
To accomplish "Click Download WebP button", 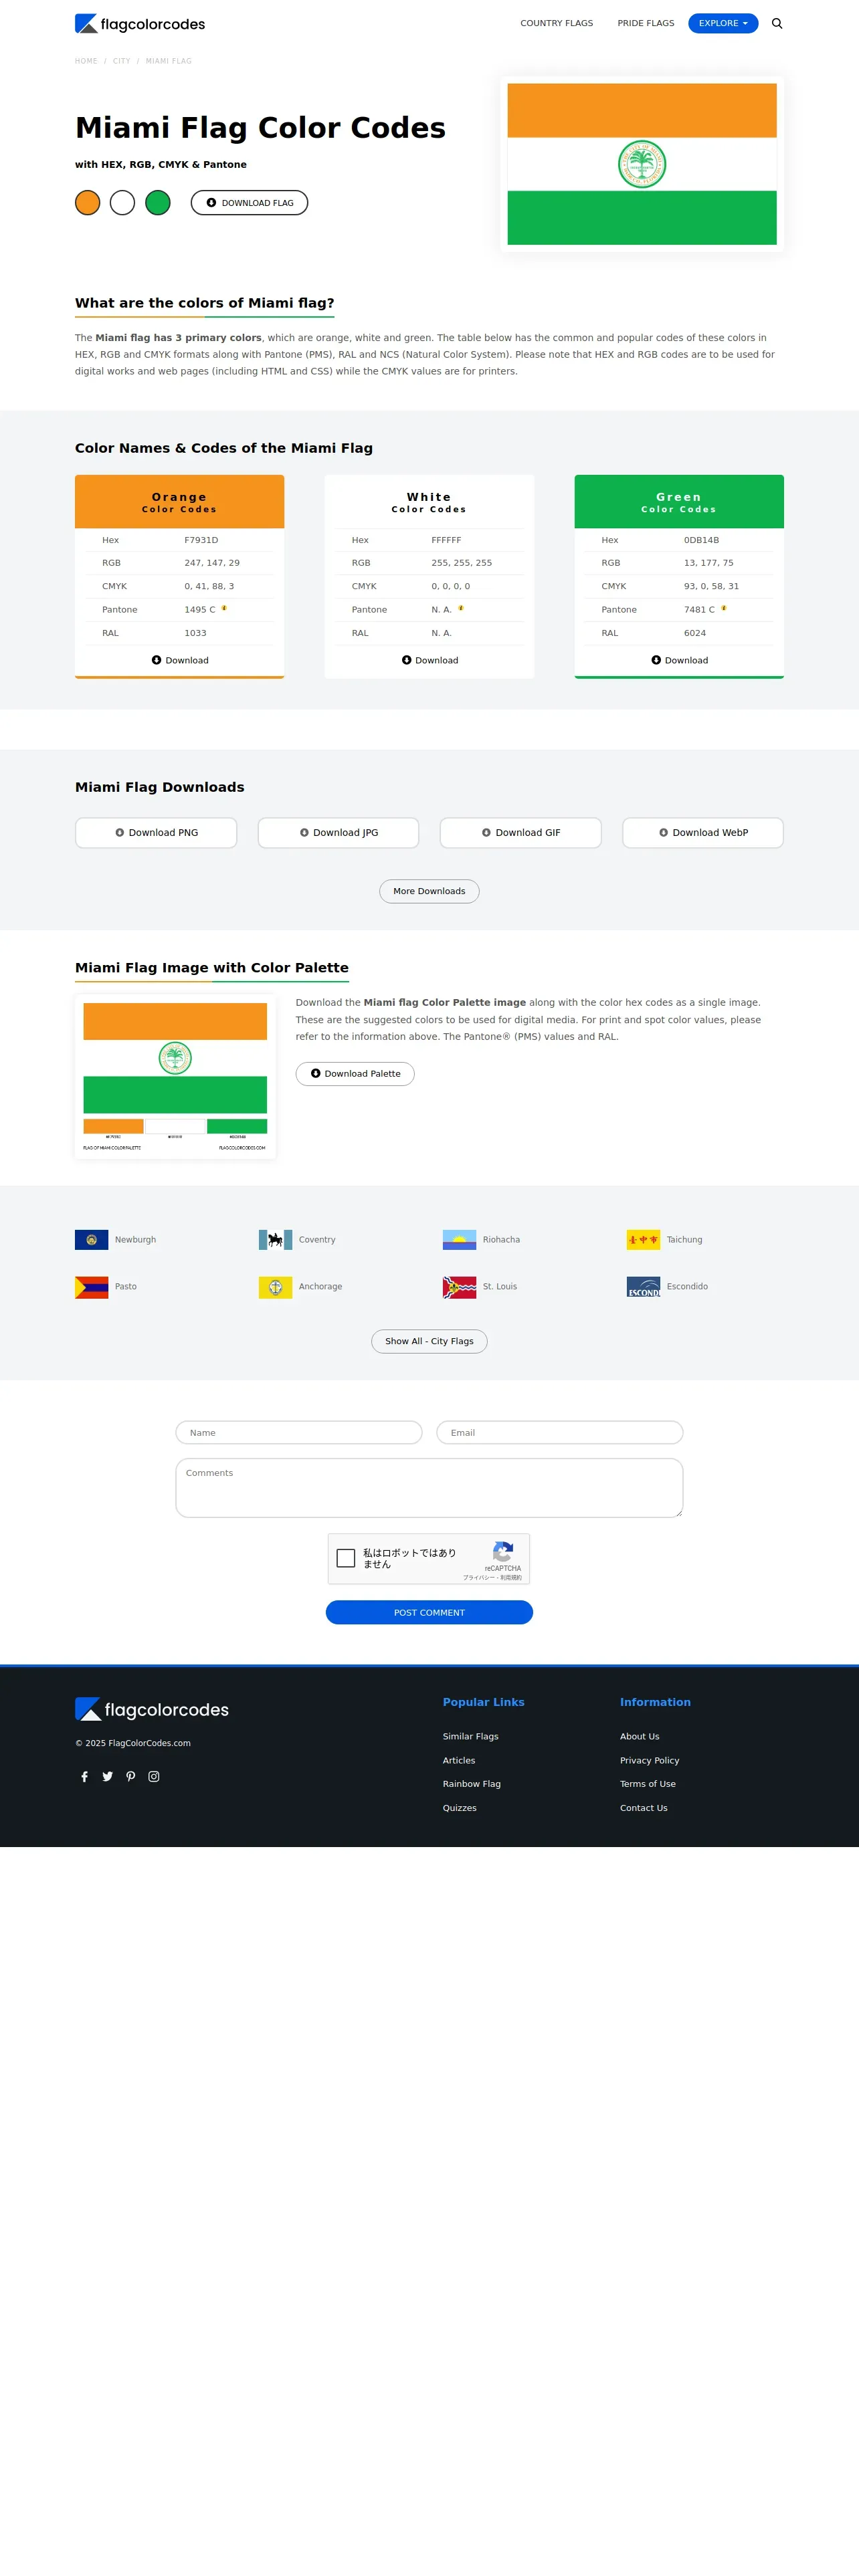I will click(703, 833).
